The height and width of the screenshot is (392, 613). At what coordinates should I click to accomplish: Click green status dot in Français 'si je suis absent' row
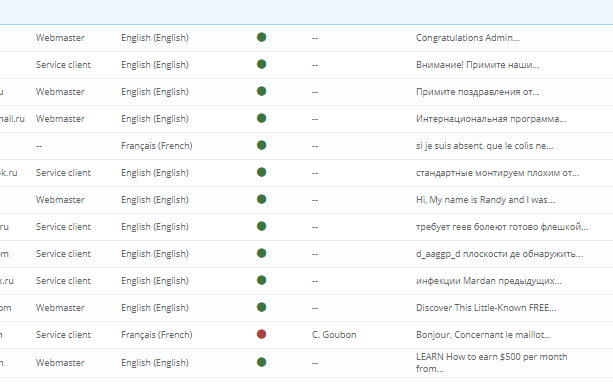(x=262, y=145)
